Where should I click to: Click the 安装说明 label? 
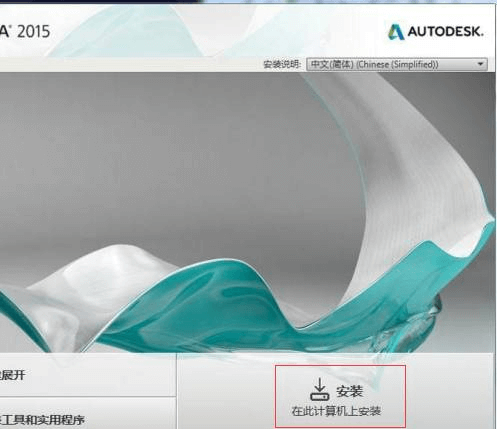click(x=282, y=64)
